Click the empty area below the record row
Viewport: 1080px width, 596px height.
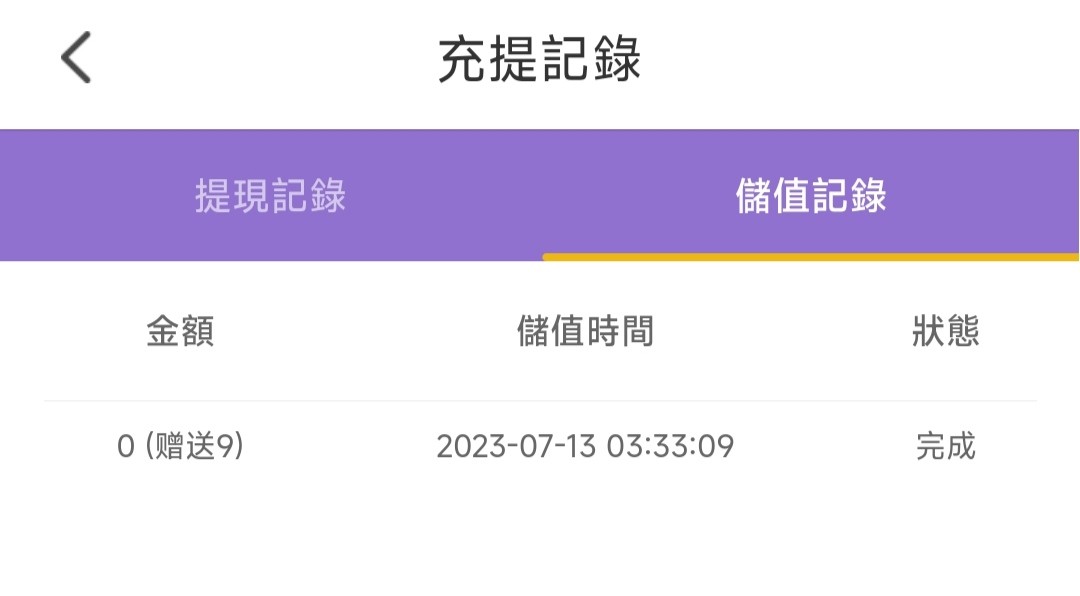[x=540, y=540]
